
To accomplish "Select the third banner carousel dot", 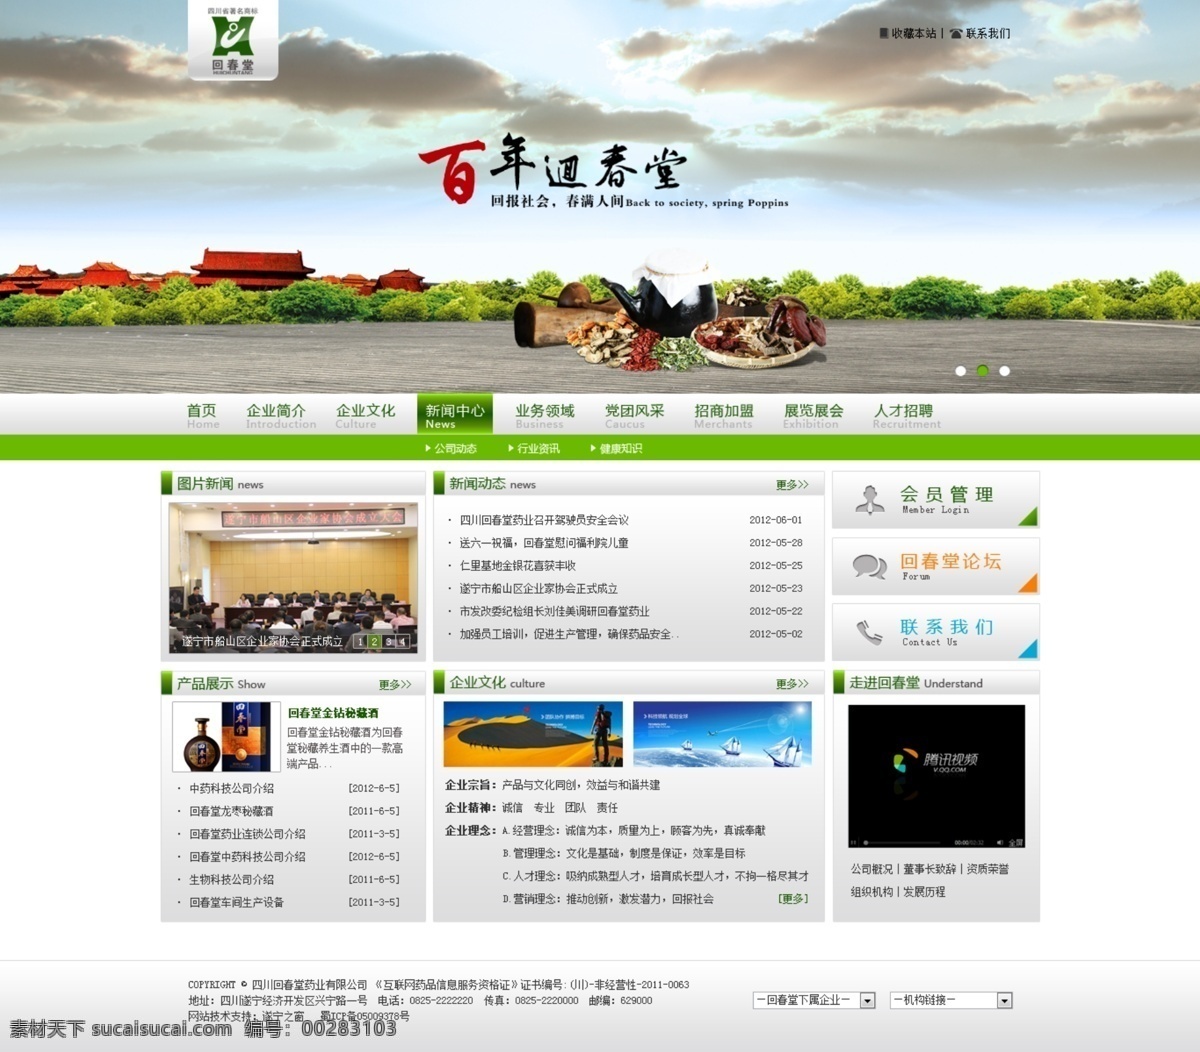I will click(1005, 371).
